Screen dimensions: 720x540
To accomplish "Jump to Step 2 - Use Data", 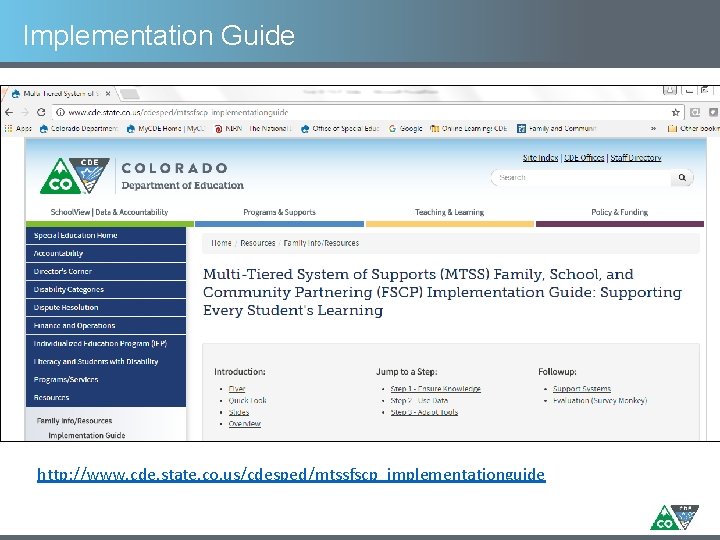I will pos(419,400).
